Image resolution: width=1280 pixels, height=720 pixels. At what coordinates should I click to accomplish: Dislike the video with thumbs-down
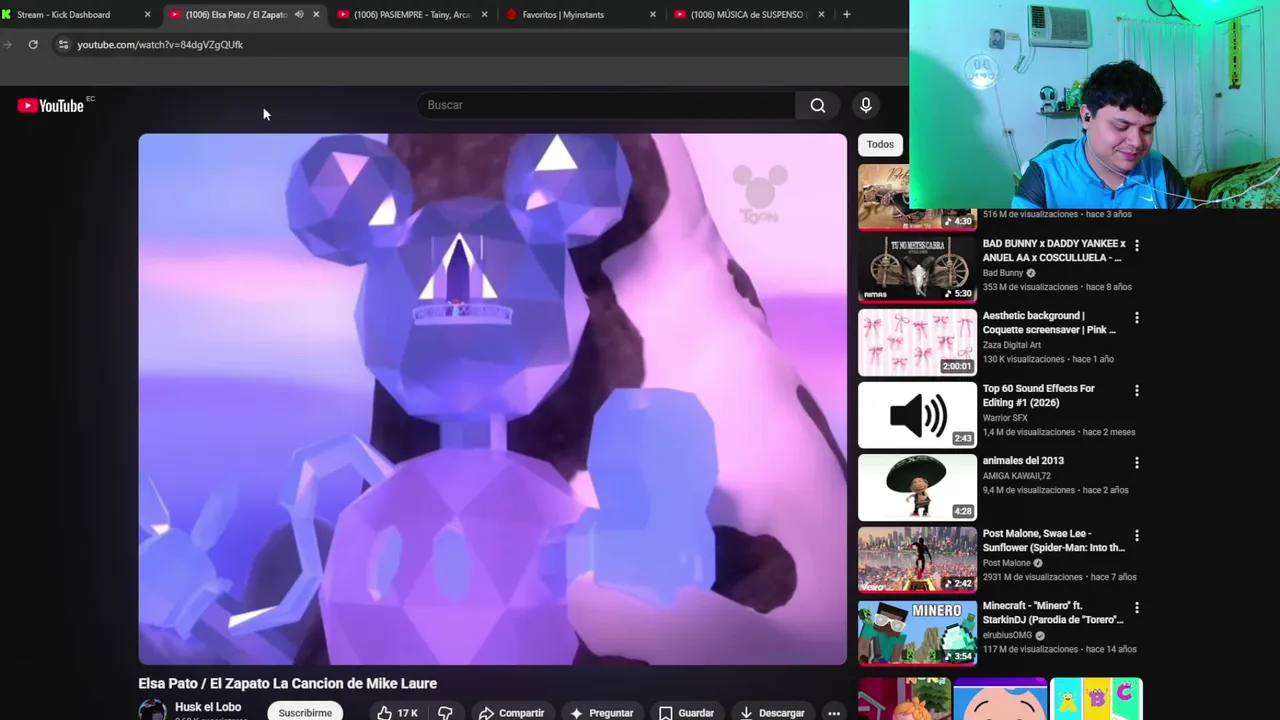click(445, 713)
